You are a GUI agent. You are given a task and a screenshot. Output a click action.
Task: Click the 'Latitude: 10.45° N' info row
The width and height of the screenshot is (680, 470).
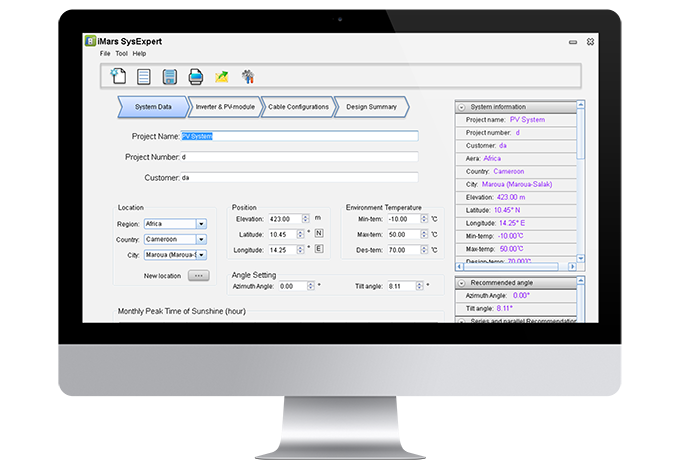[516, 210]
